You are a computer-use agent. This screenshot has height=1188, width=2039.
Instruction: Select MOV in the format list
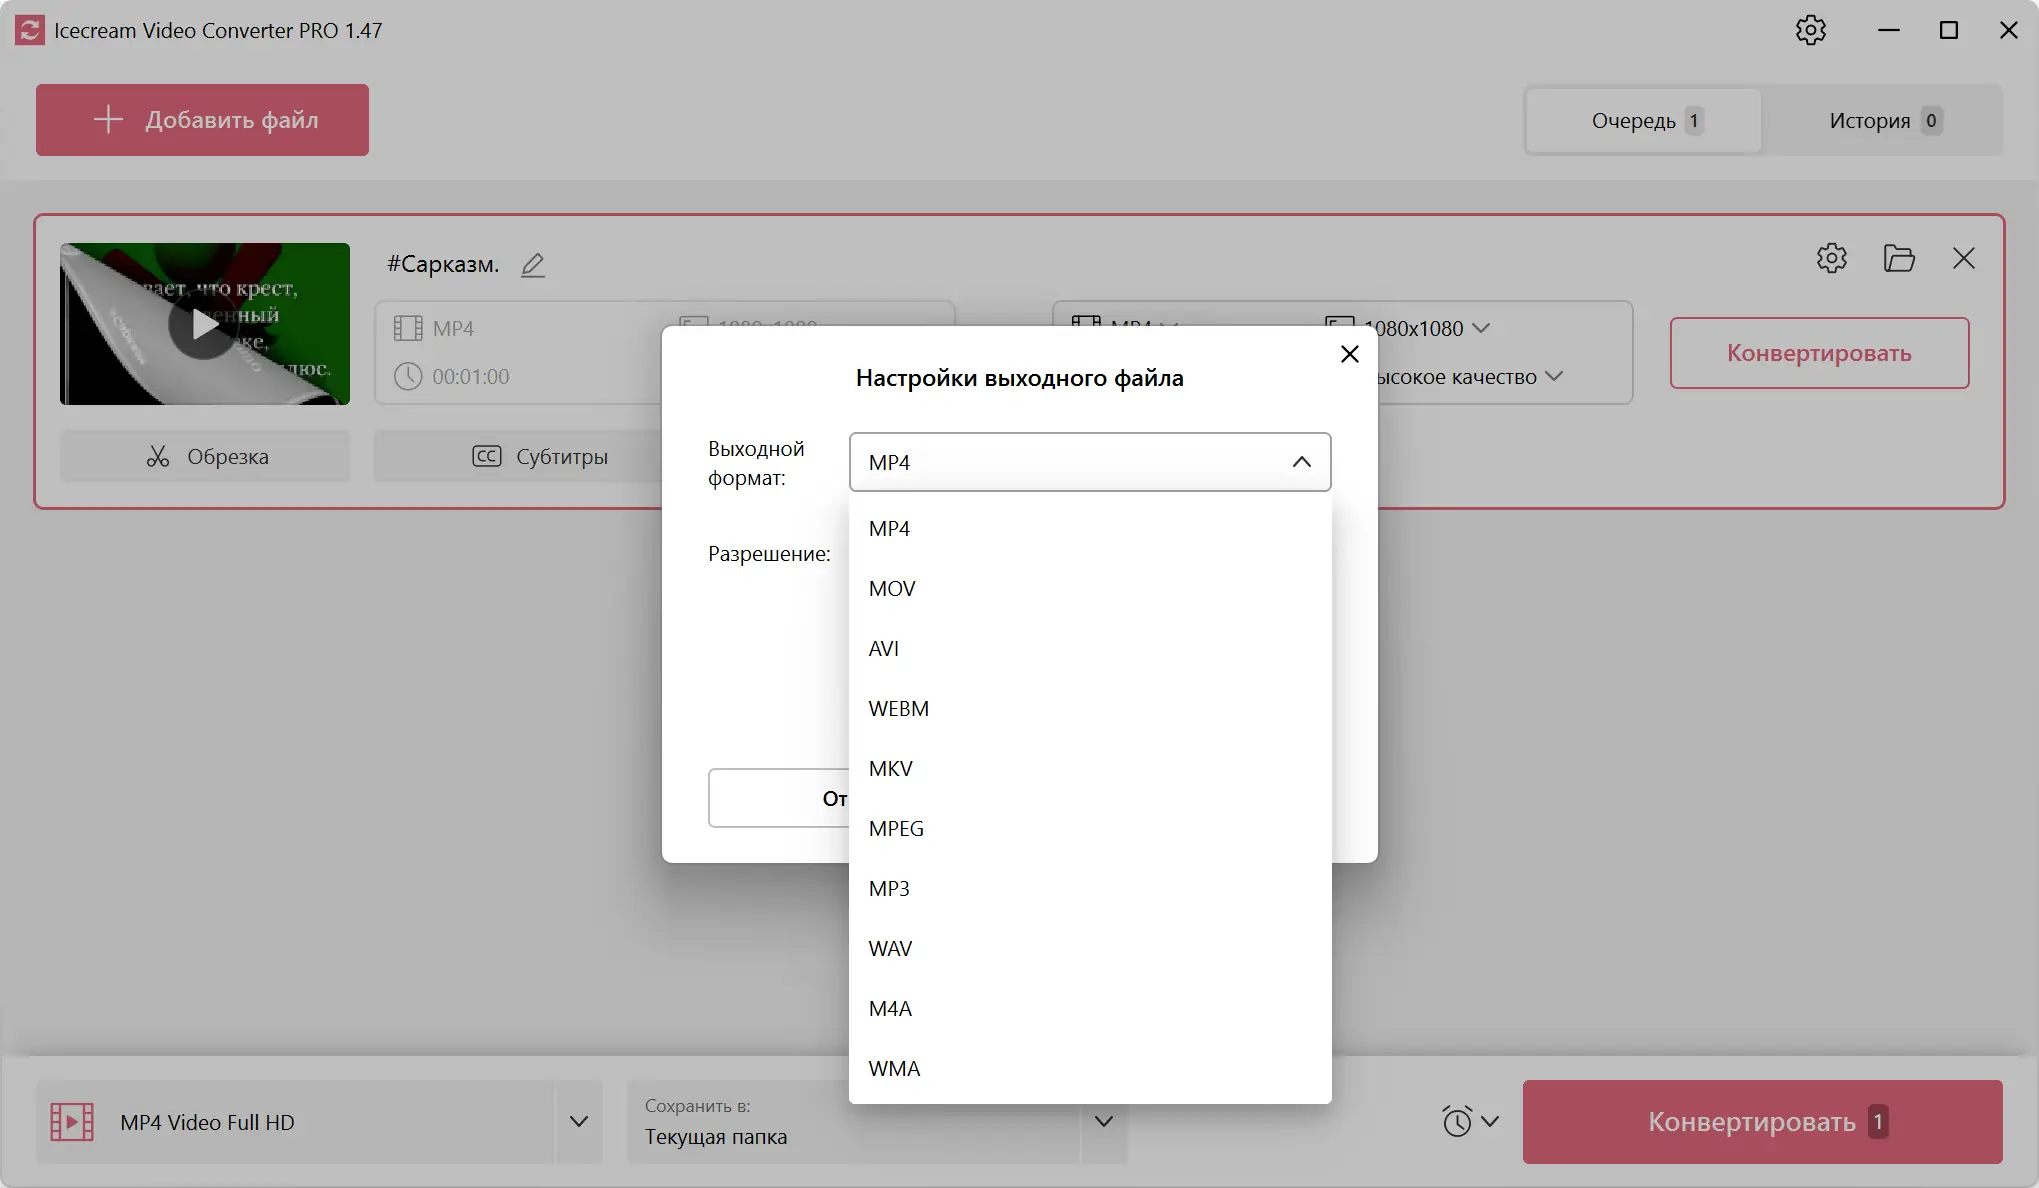[892, 589]
